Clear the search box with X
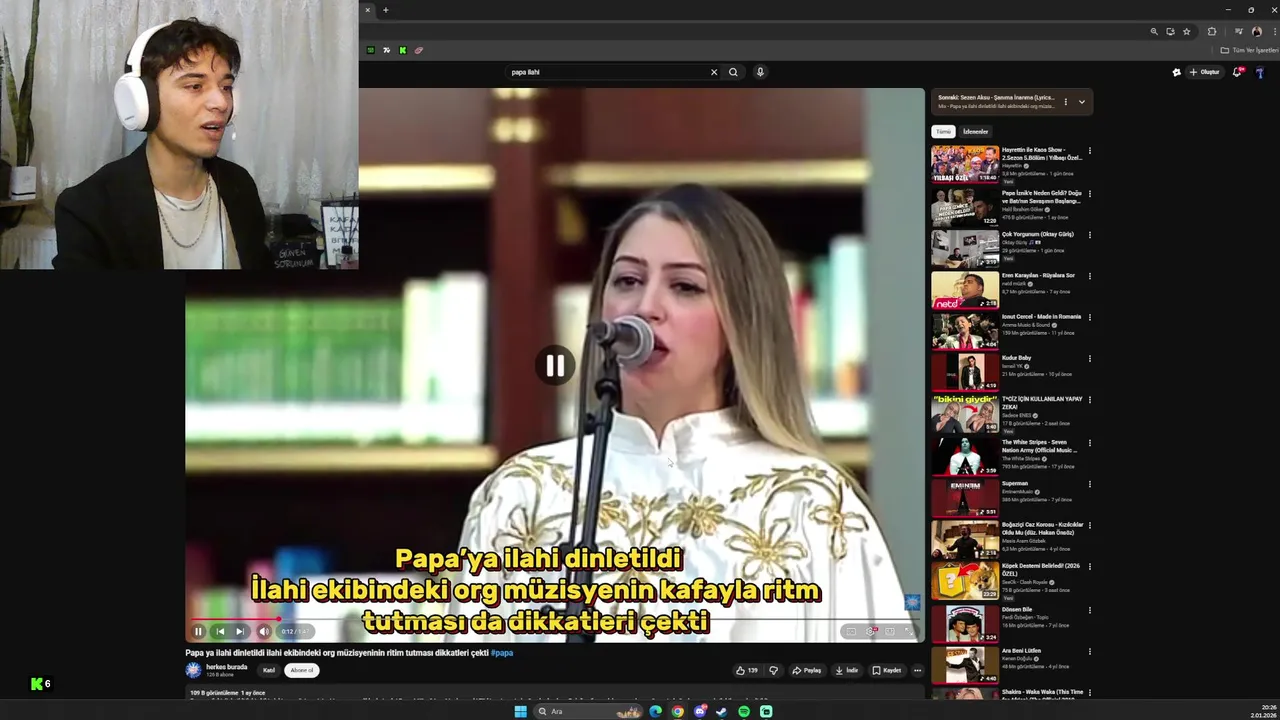Screen dimensions: 1280x720 click(x=714, y=72)
